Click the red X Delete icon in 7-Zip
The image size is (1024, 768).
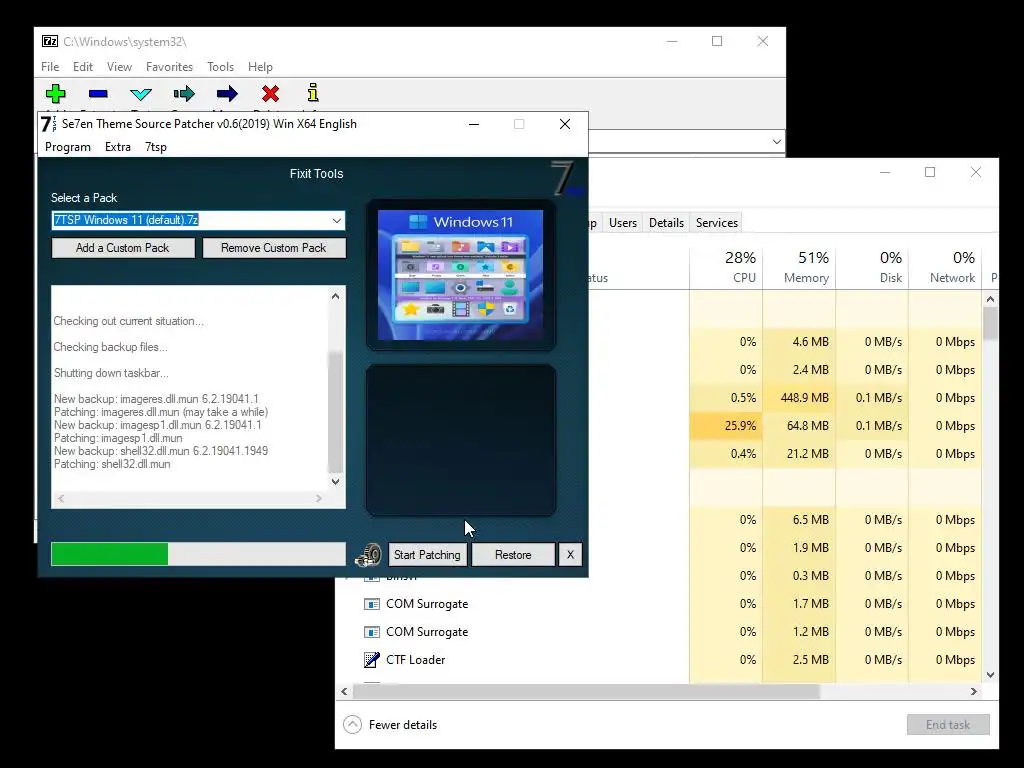click(270, 94)
